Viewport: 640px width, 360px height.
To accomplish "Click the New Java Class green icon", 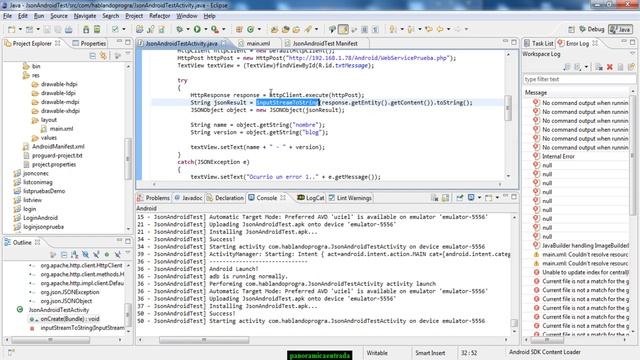I will click(x=251, y=29).
